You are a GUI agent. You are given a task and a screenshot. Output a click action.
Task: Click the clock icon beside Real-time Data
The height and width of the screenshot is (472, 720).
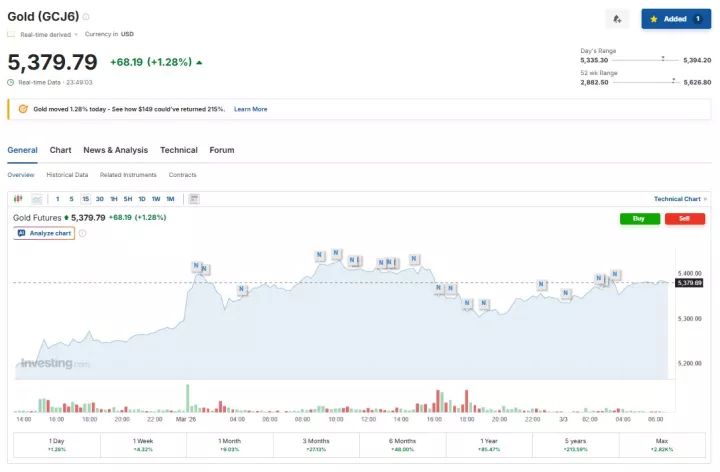pos(11,82)
